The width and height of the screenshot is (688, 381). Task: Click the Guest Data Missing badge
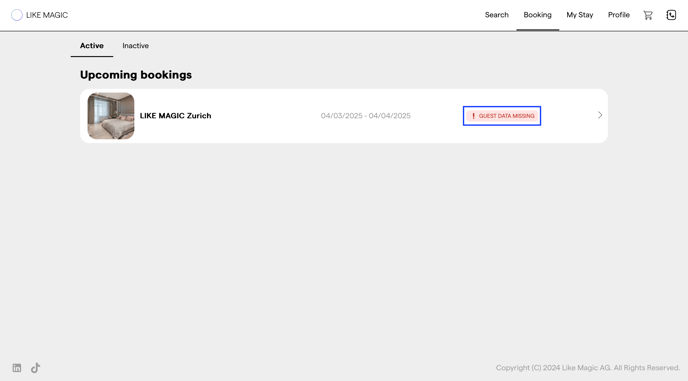click(x=502, y=116)
